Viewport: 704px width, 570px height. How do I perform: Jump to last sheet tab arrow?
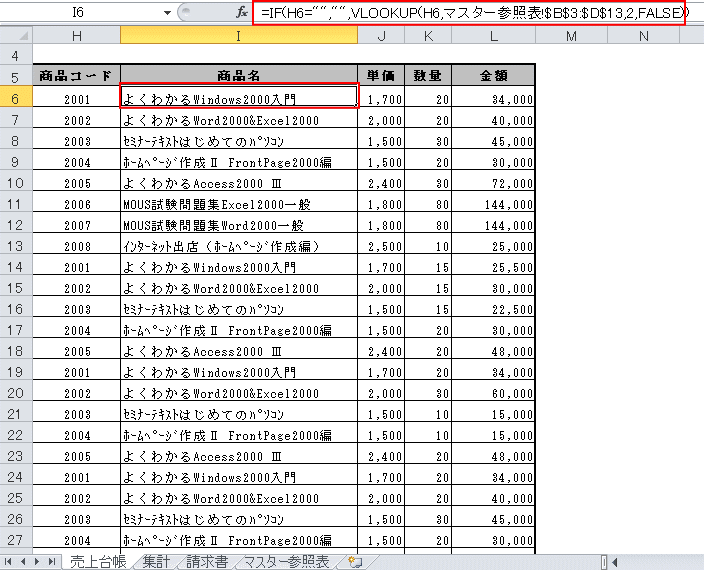click(x=52, y=562)
